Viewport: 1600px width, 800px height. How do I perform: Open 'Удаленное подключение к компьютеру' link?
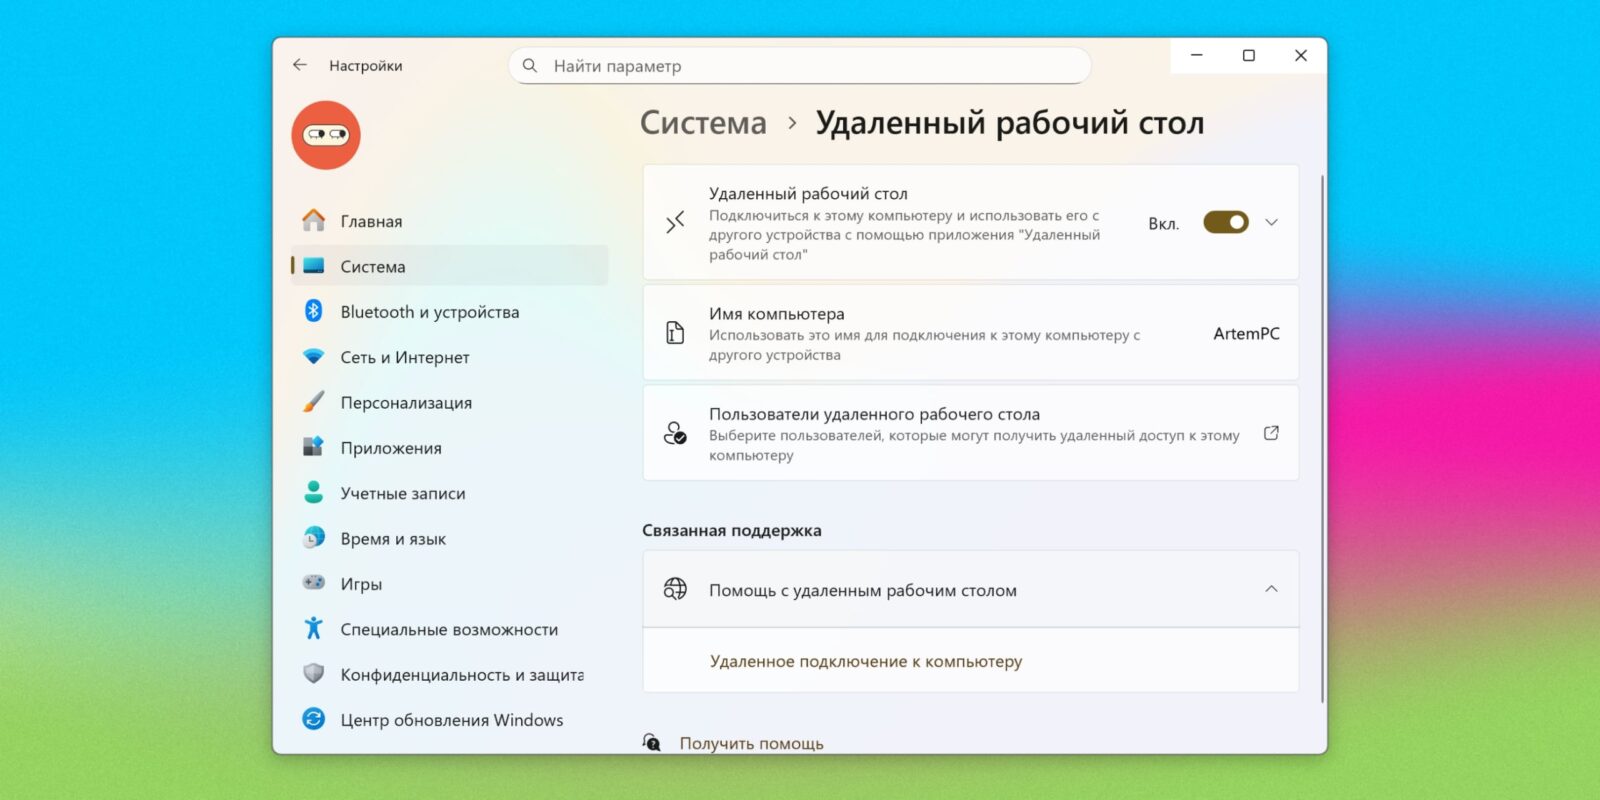coord(866,661)
